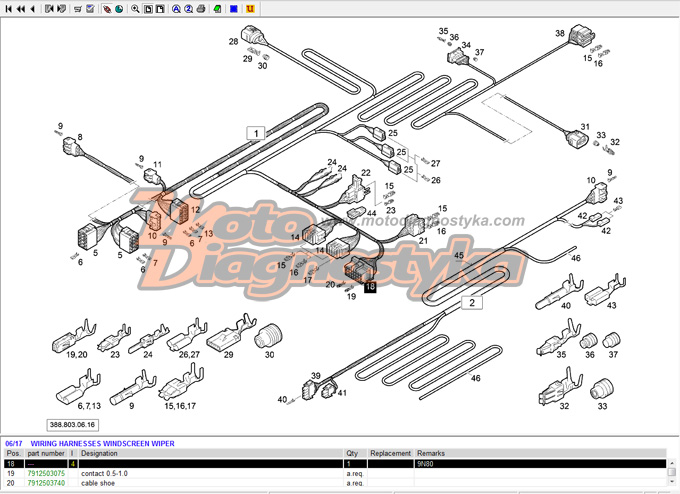Toggle the checklist icon in toolbar
680x494 pixels.
pyautogui.click(x=90, y=9)
